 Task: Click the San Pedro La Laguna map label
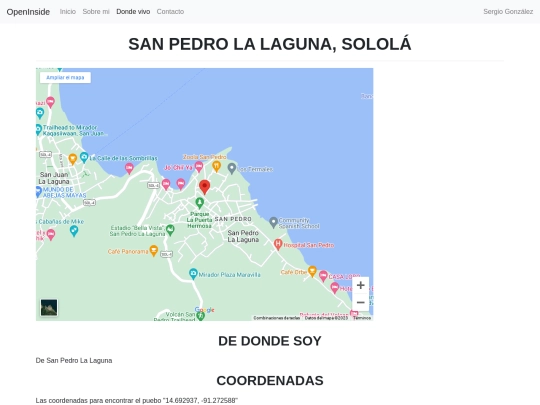point(243,236)
